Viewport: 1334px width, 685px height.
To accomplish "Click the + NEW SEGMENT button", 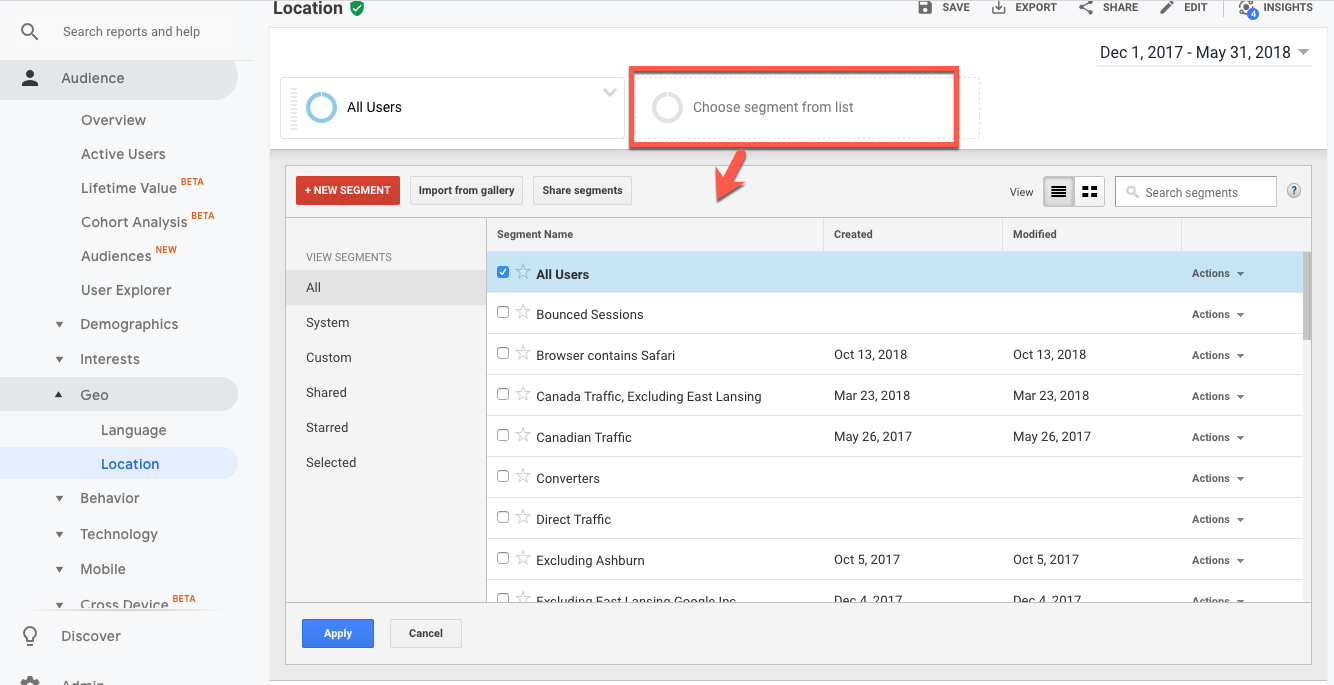I will pos(347,190).
